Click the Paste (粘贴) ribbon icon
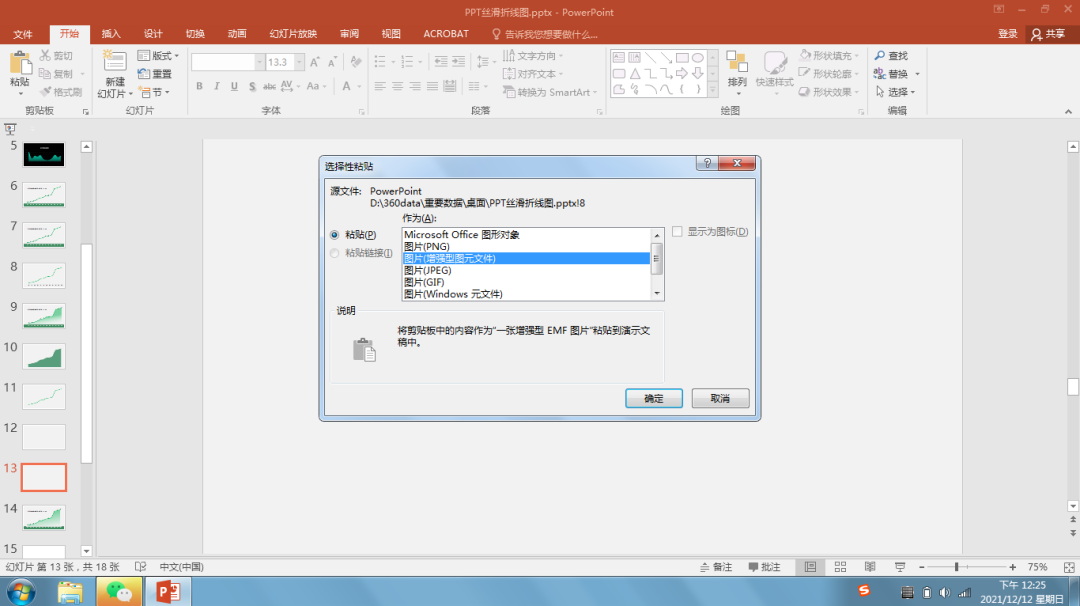 pyautogui.click(x=20, y=64)
